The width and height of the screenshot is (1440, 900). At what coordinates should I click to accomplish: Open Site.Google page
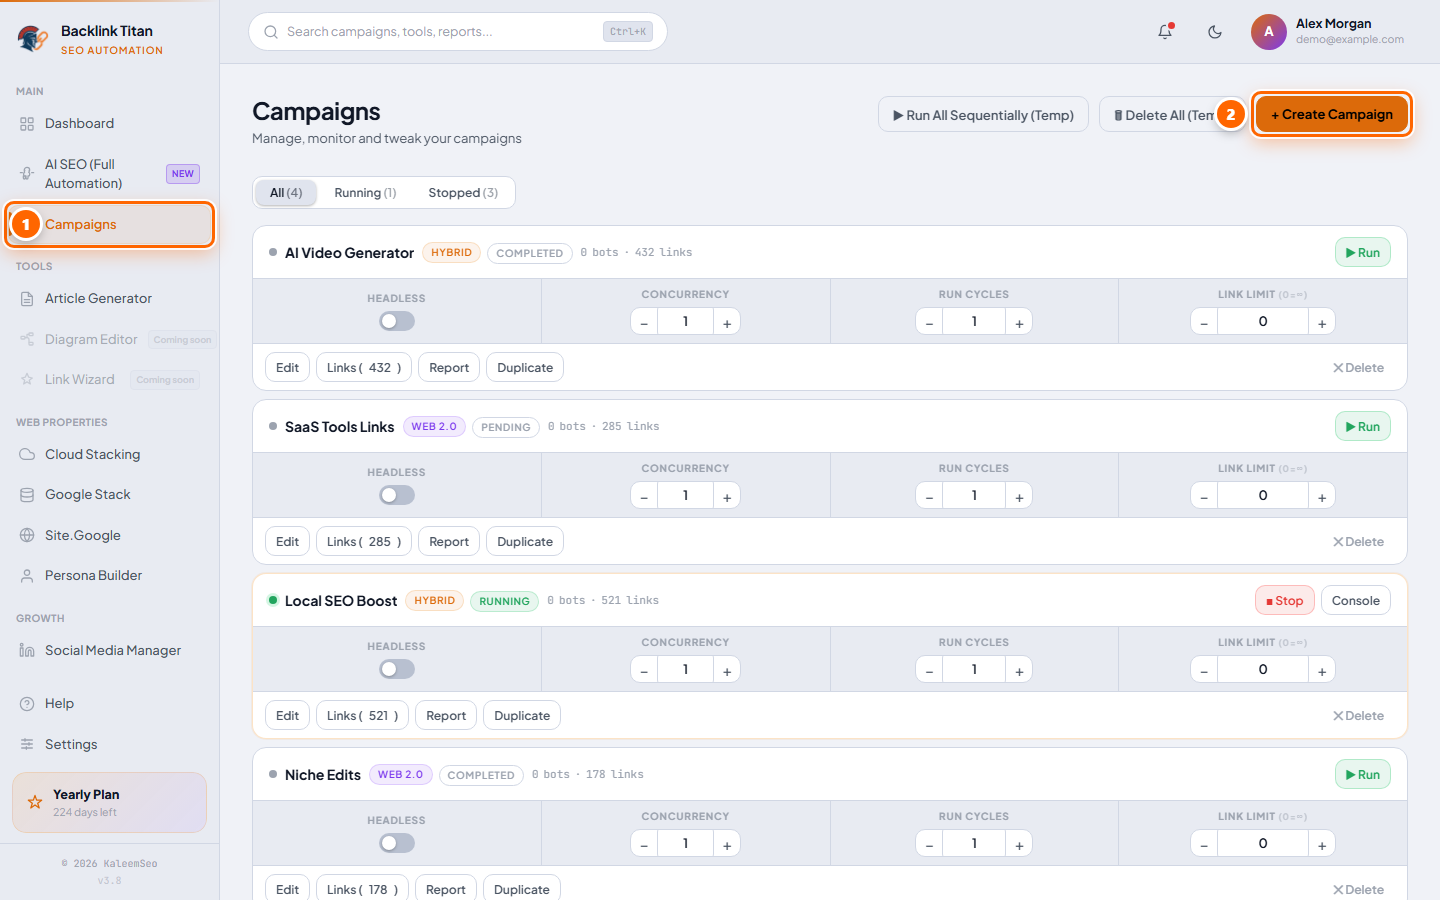pyautogui.click(x=110, y=536)
